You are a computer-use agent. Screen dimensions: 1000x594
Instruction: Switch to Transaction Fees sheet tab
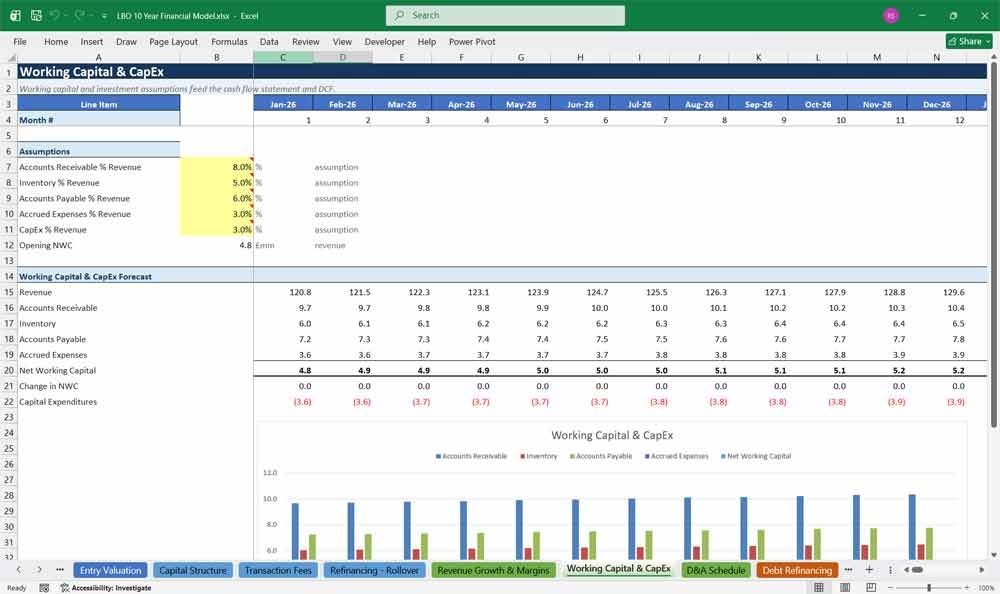coord(278,570)
